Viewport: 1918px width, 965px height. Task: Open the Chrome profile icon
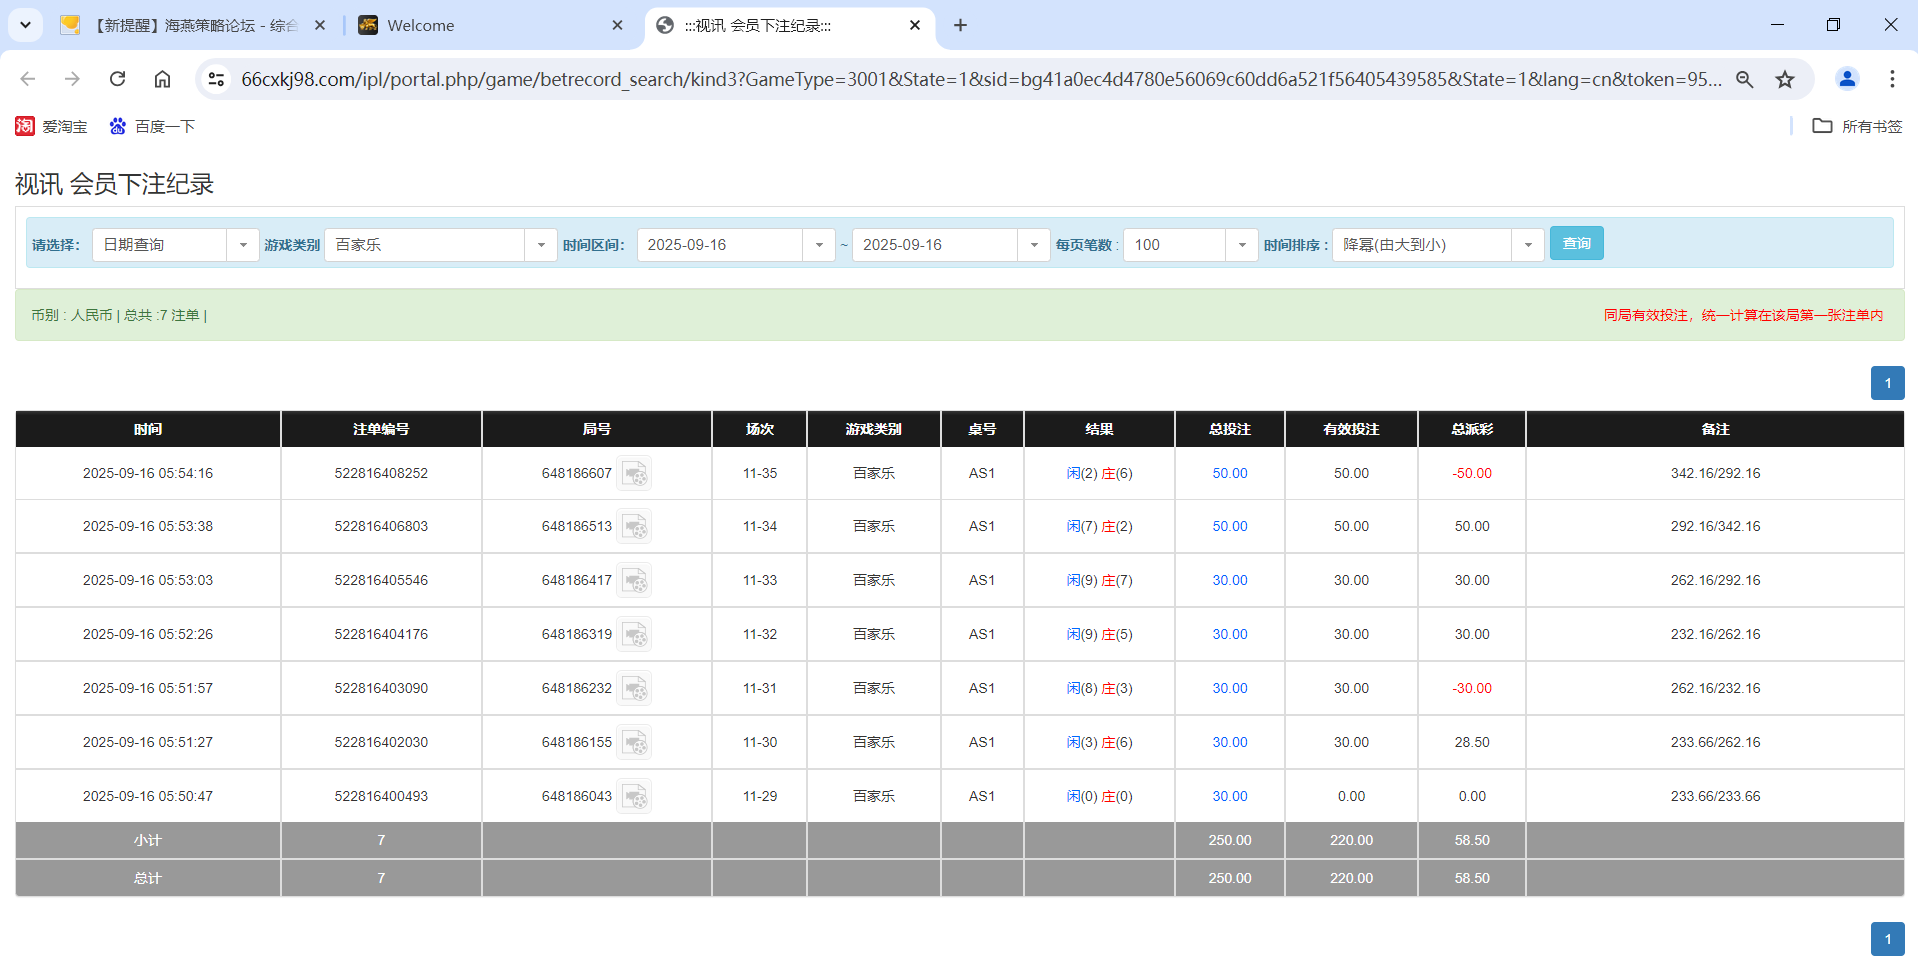(x=1846, y=79)
